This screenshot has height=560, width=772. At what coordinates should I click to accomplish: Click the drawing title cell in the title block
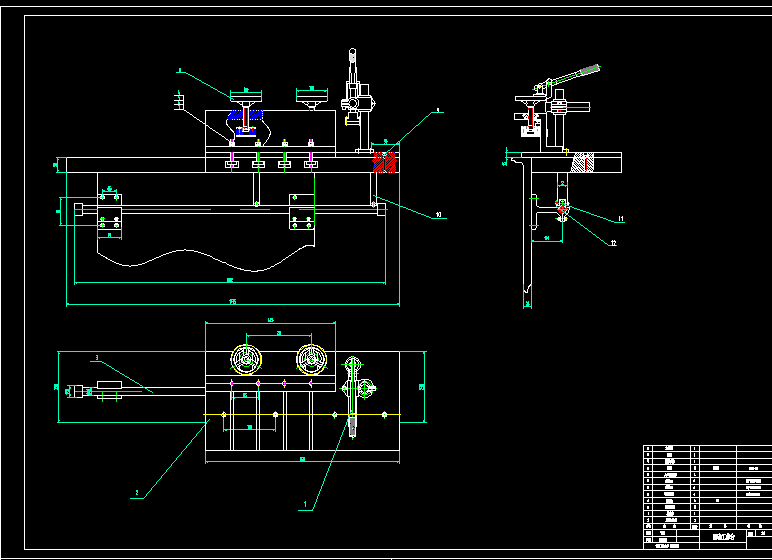[x=723, y=536]
